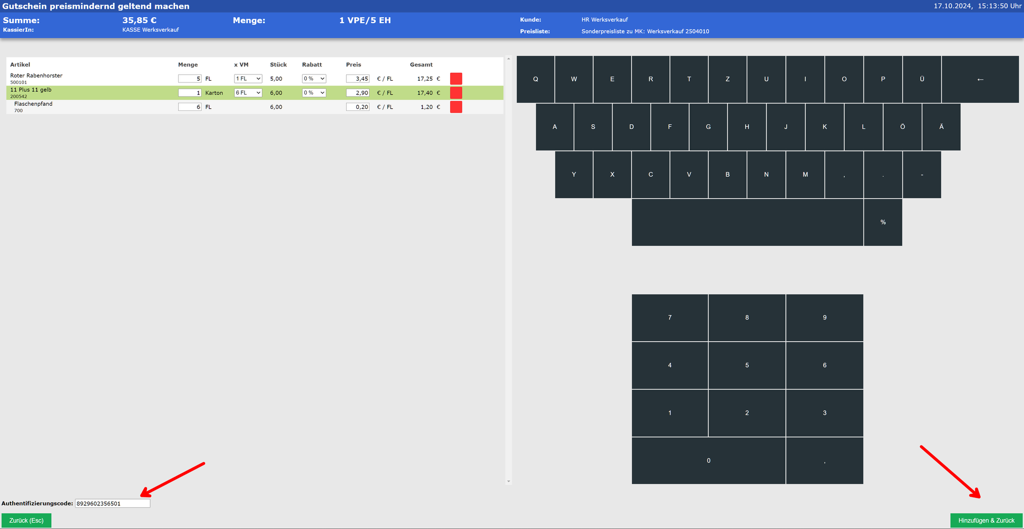
Task: Click red delete square for Flaschenpfand
Action: pos(456,107)
